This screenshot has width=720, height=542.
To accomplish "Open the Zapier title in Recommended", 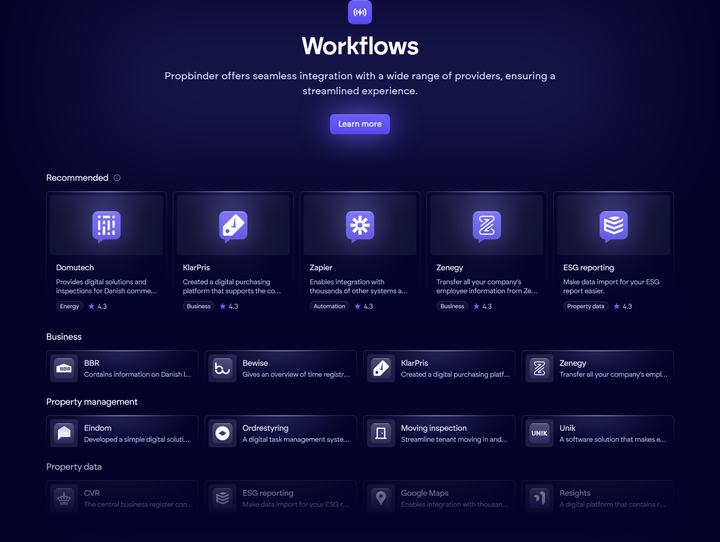I will (x=321, y=267).
